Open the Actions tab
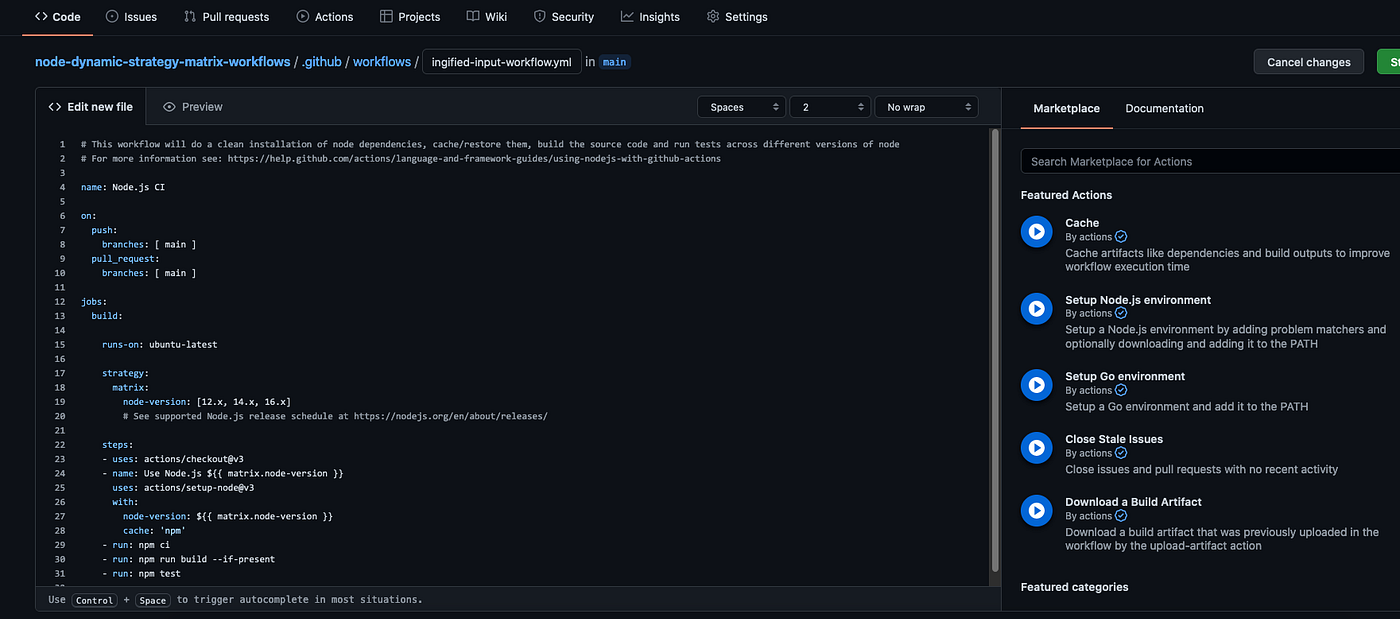This screenshot has height=619, width=1400. click(325, 17)
